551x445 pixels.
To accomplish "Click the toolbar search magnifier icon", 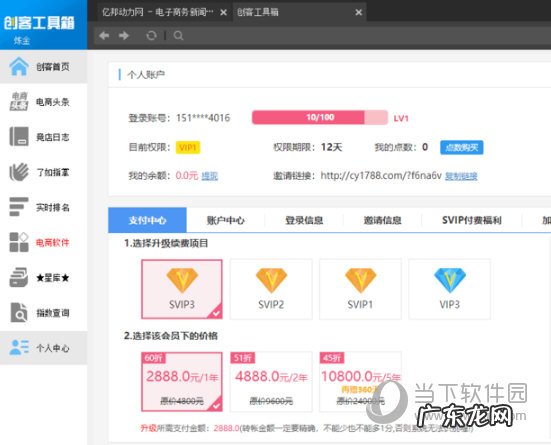I will point(179,36).
